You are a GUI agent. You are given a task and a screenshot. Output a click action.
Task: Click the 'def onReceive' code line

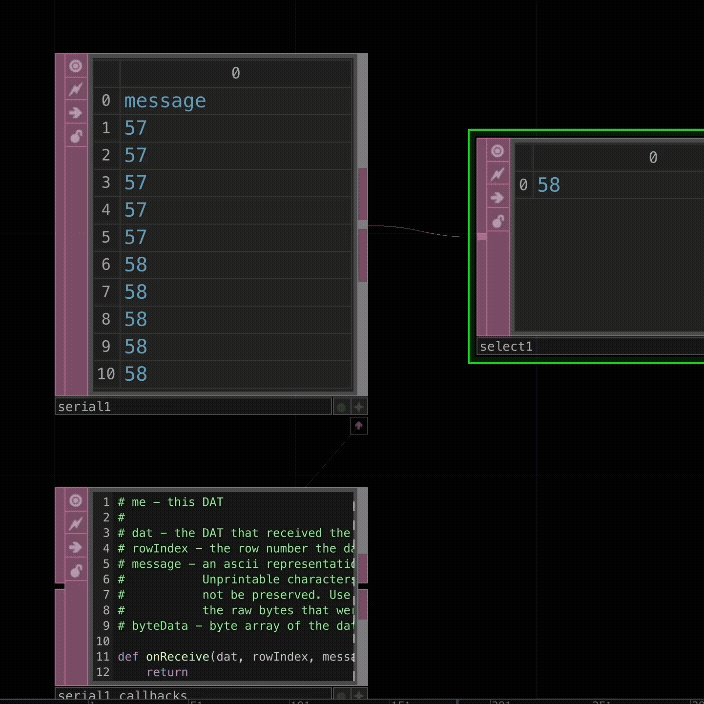coord(236,657)
